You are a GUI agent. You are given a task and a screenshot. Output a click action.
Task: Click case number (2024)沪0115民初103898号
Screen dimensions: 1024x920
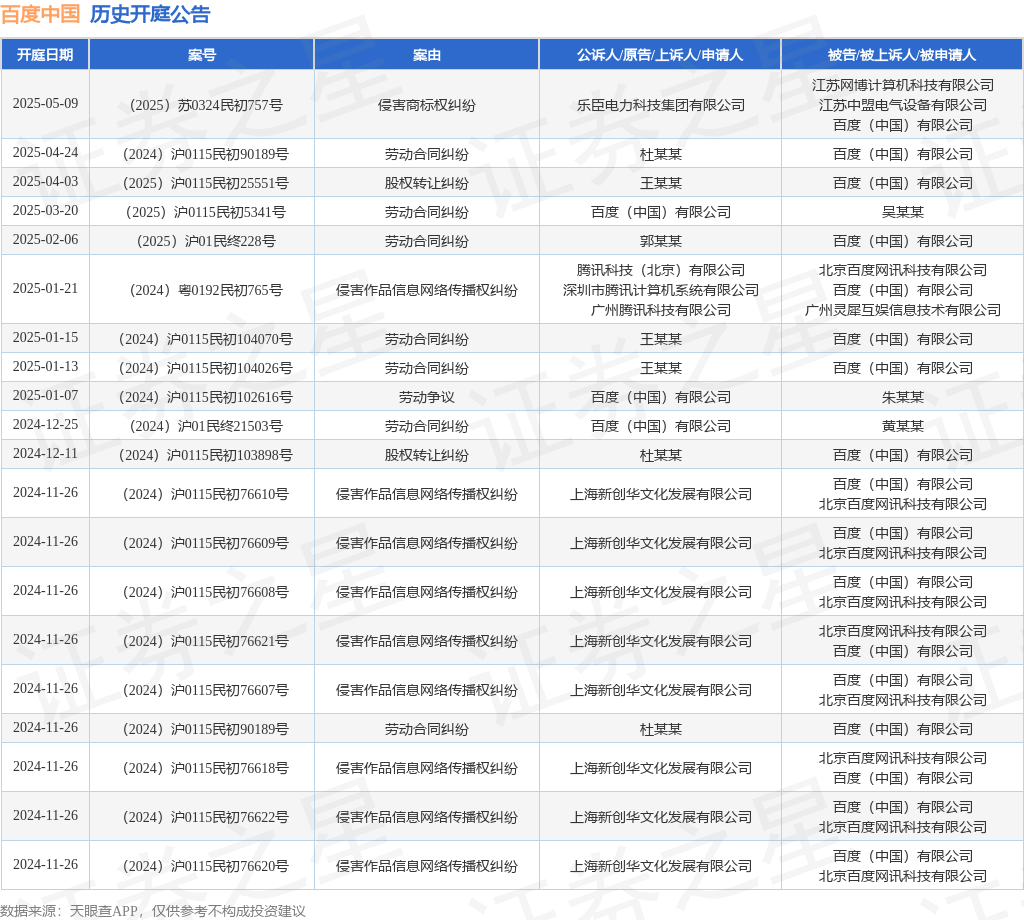pos(206,455)
